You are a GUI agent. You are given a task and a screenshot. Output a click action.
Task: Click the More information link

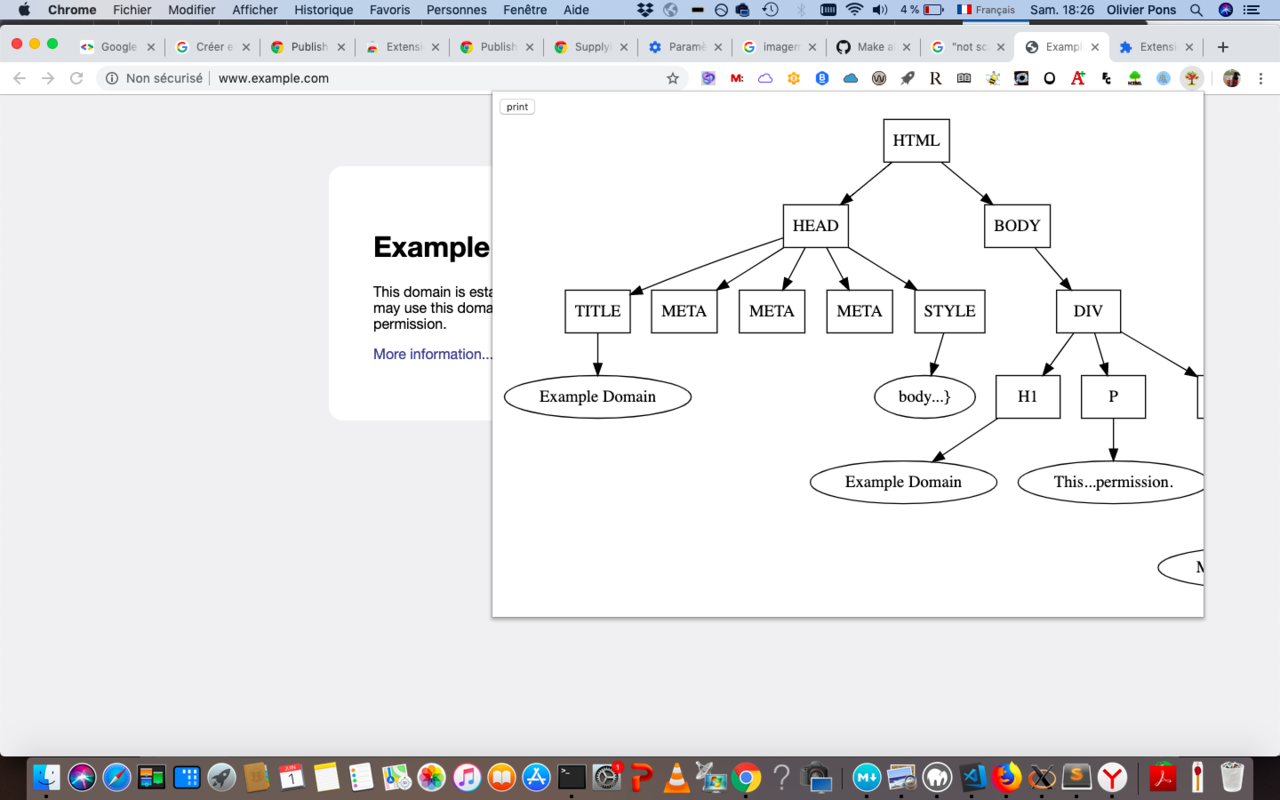[x=430, y=353]
